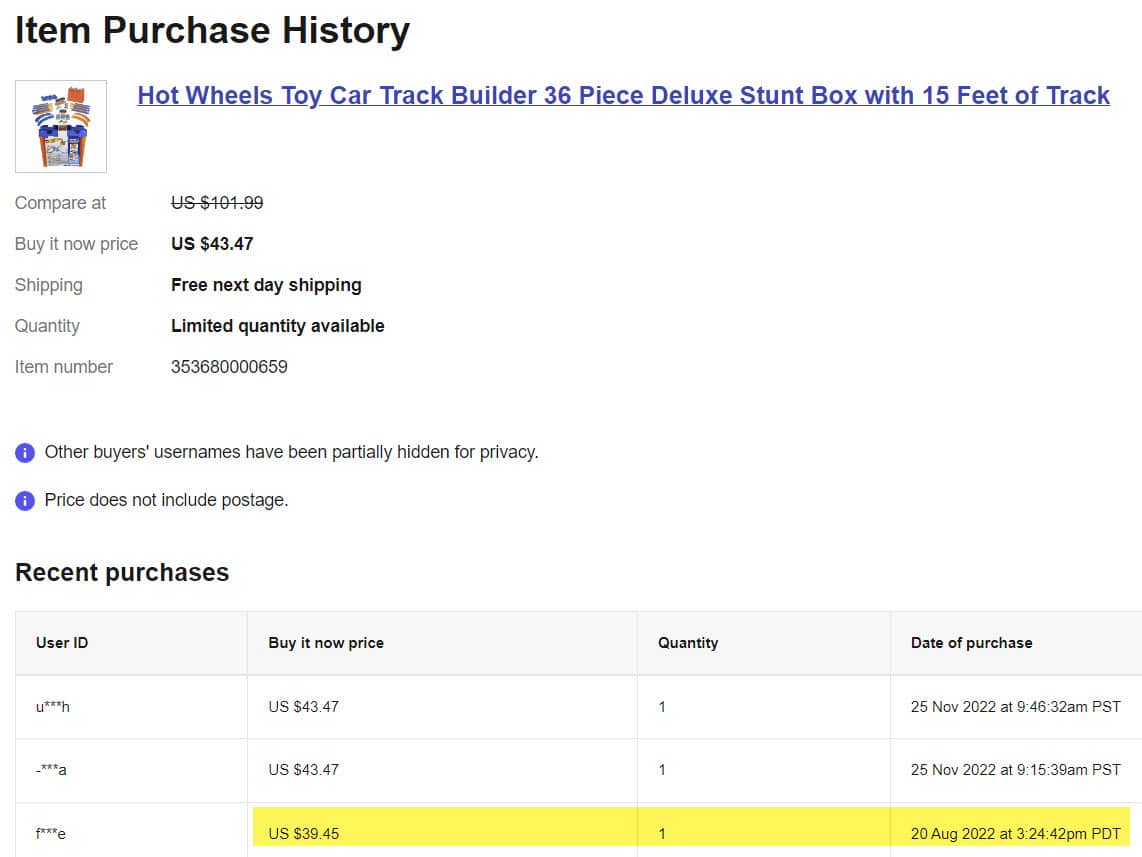Click the Date of purchase column header

point(971,643)
